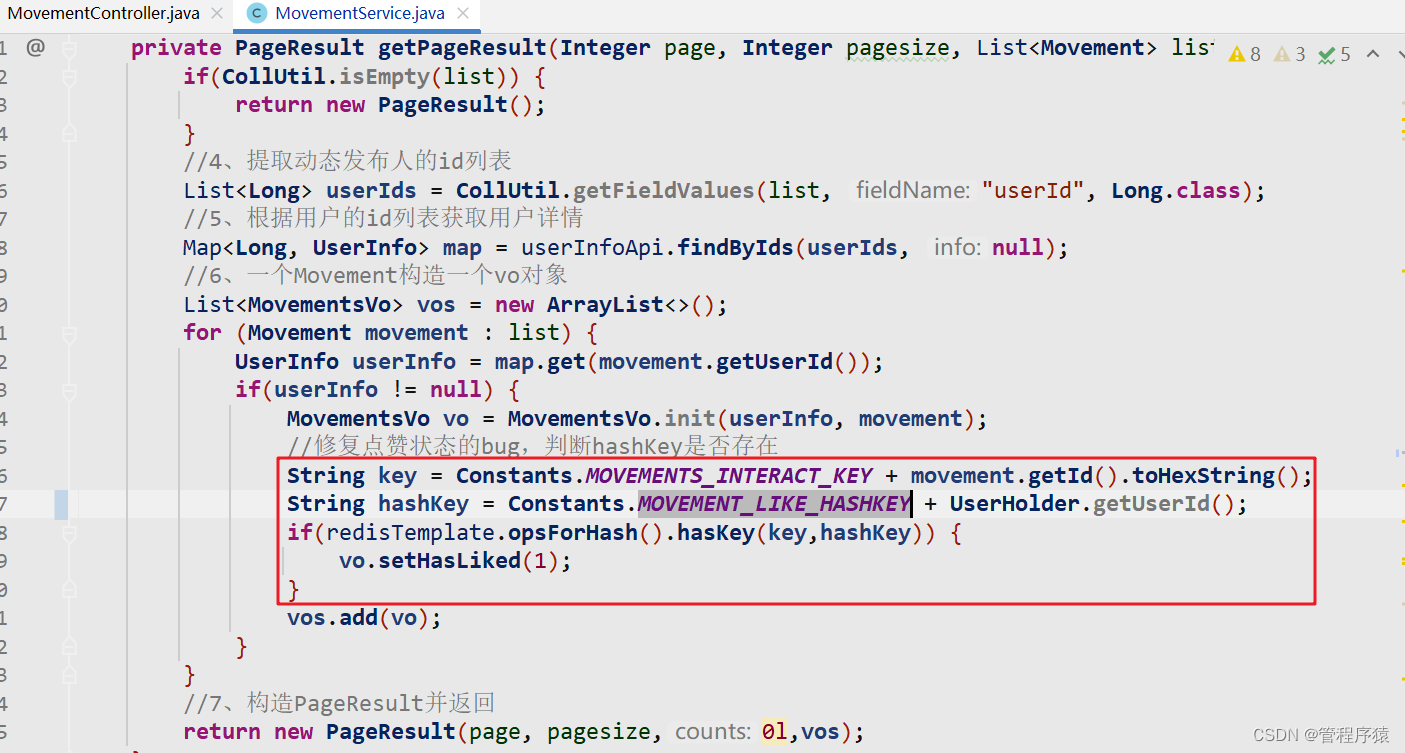1405x753 pixels.
Task: Click the MovementService class file icon
Action: point(257,14)
